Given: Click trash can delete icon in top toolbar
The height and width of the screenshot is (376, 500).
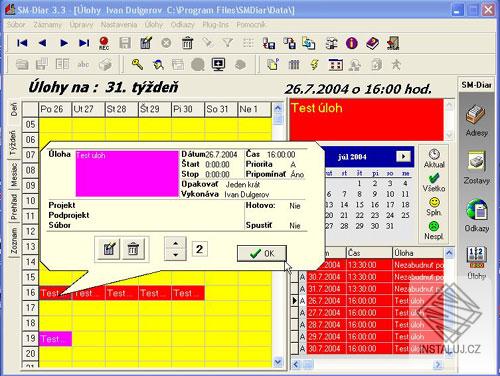Looking at the screenshot, I should pyautogui.click(x=187, y=43).
